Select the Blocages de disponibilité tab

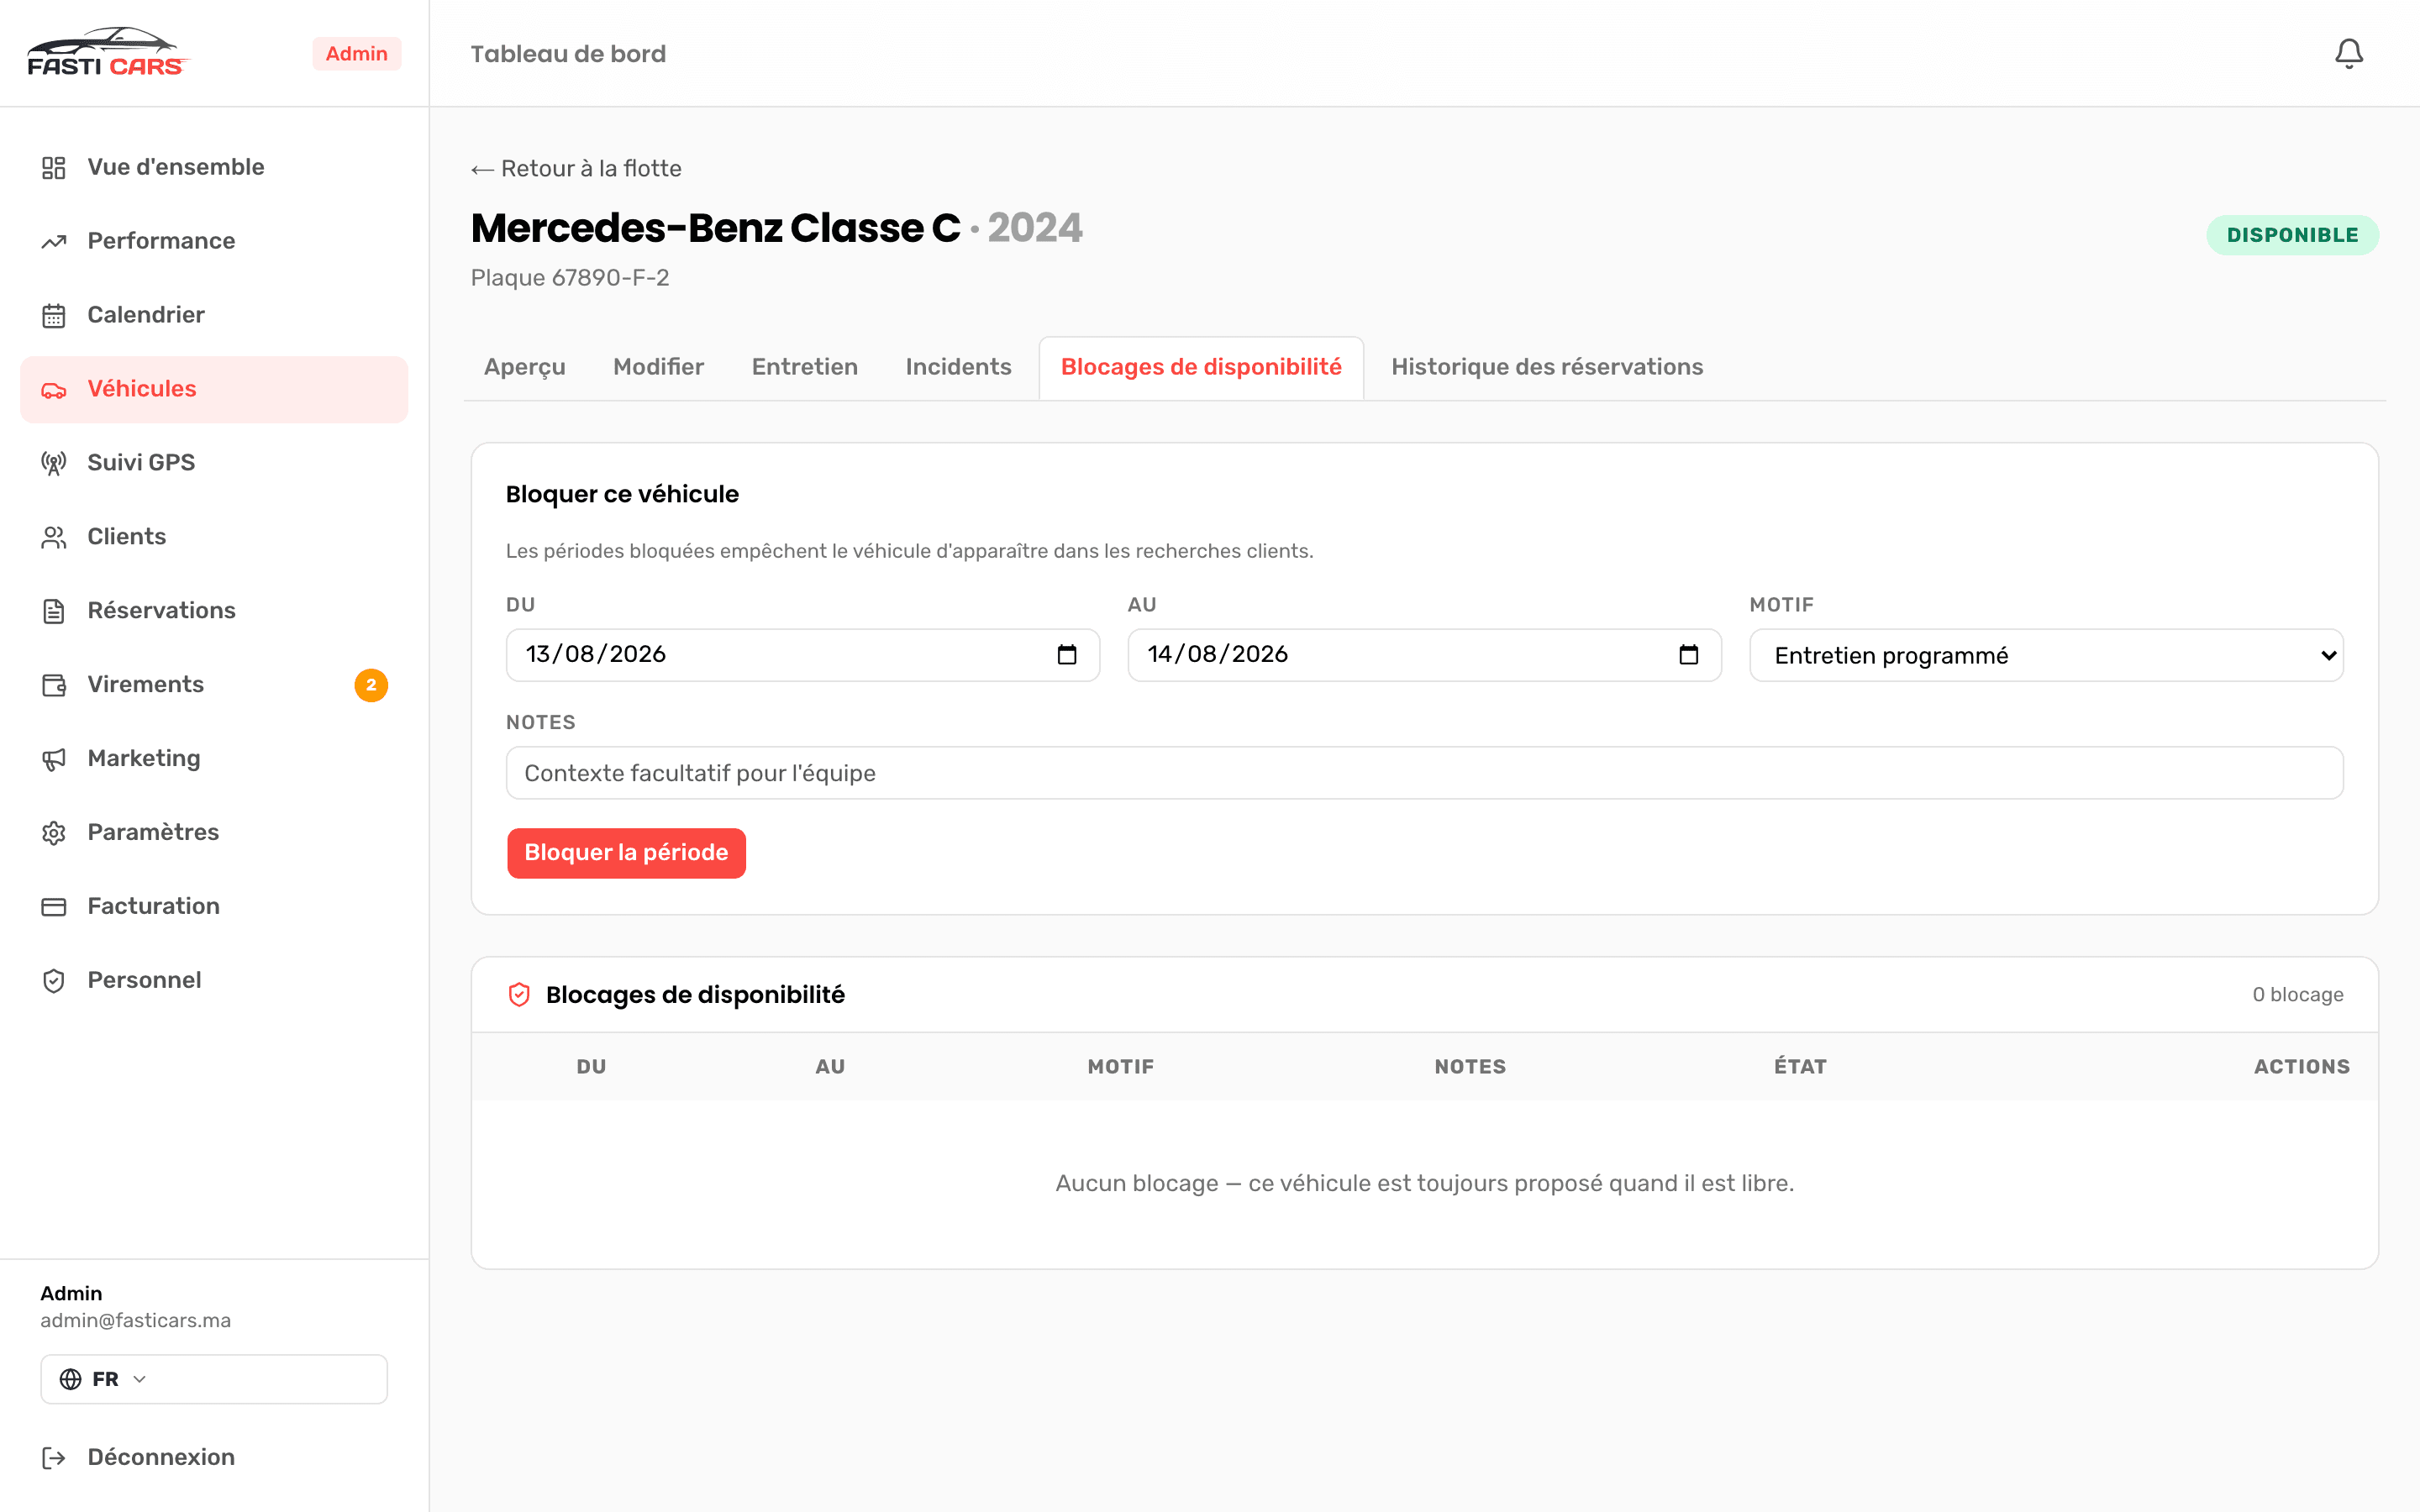pos(1201,367)
